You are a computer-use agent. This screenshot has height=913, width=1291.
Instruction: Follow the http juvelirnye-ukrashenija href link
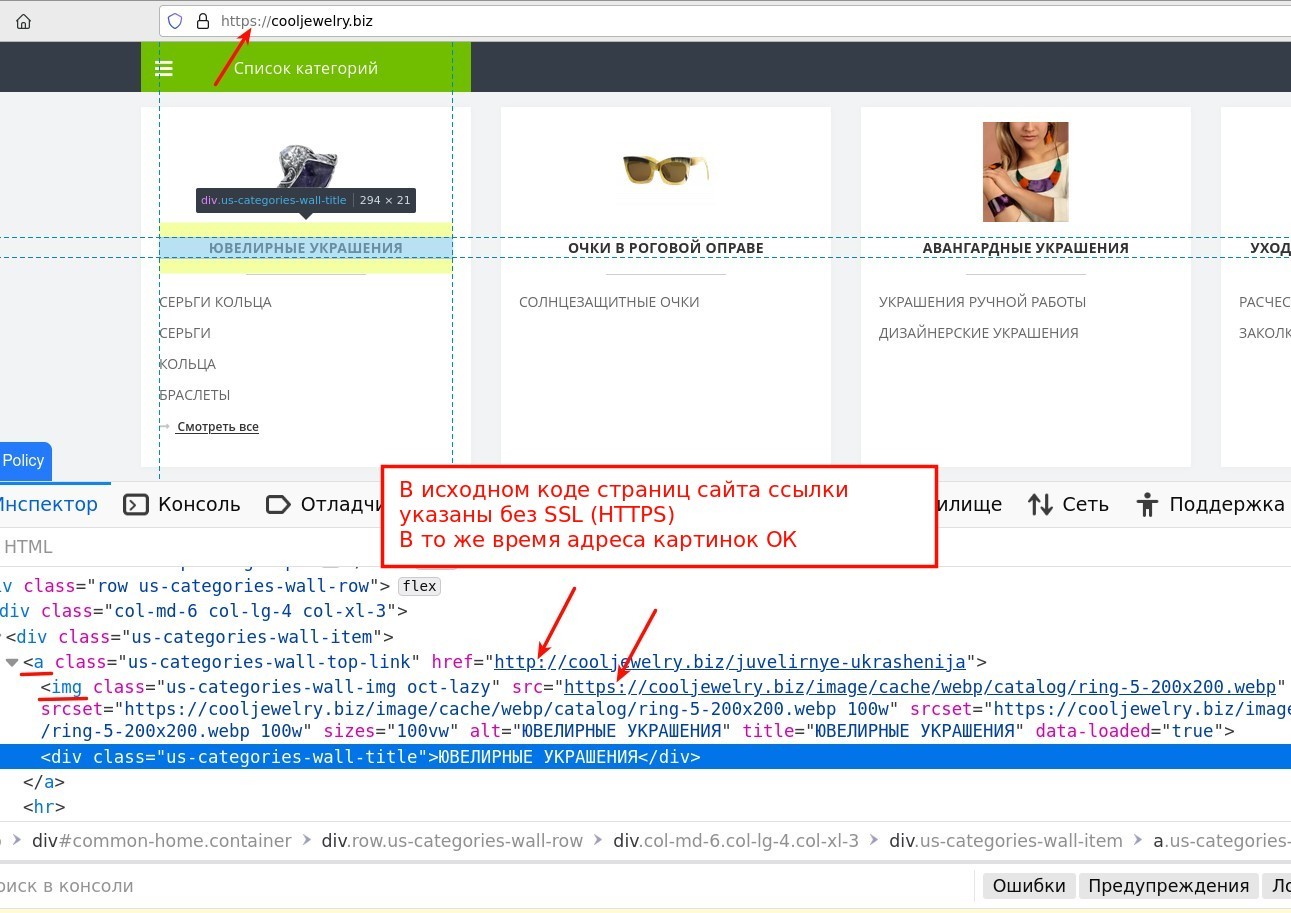point(730,662)
